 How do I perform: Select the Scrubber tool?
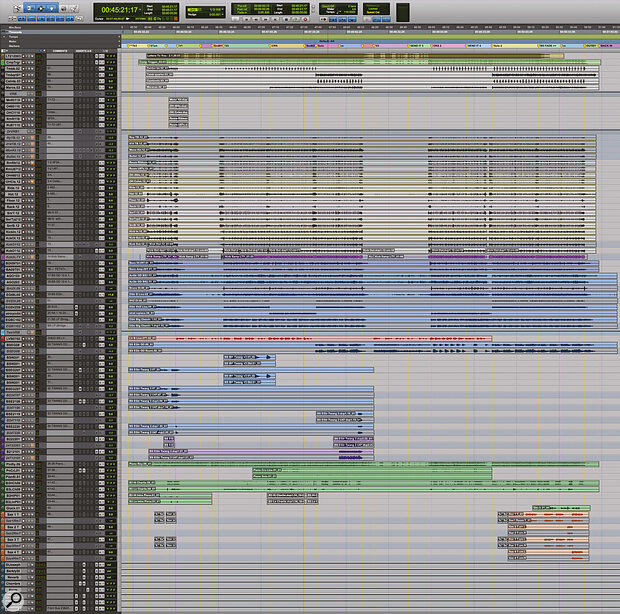63,8
